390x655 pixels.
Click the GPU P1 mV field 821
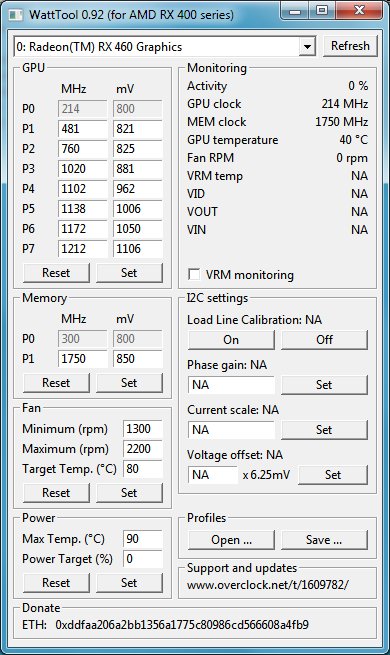(137, 129)
